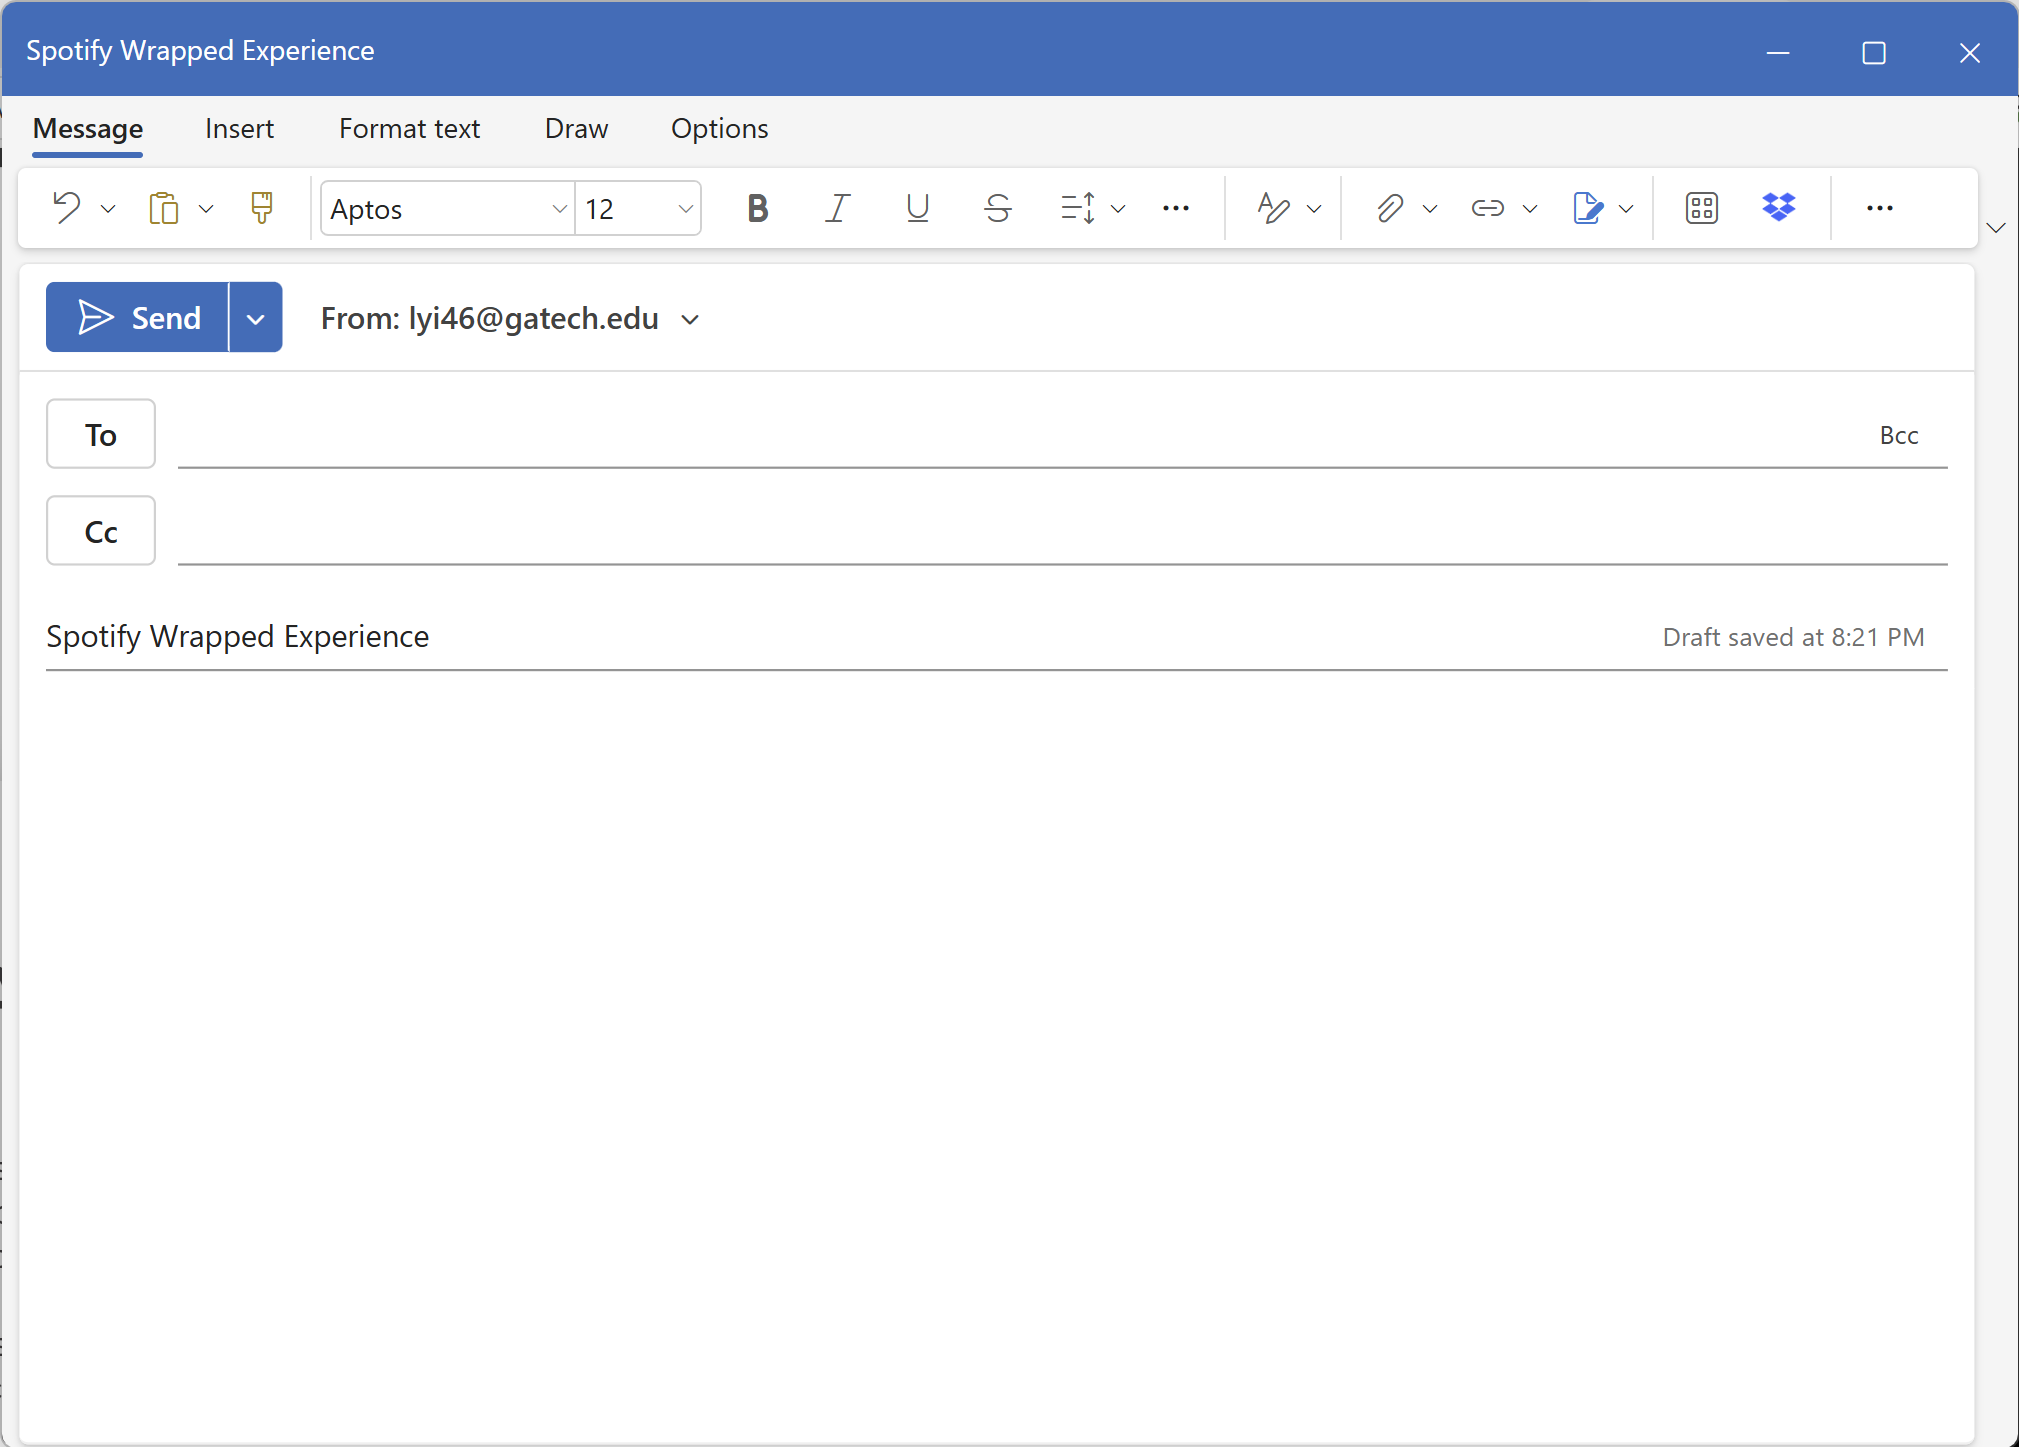
Task: Click the To recipients input field
Action: [x=1000, y=435]
